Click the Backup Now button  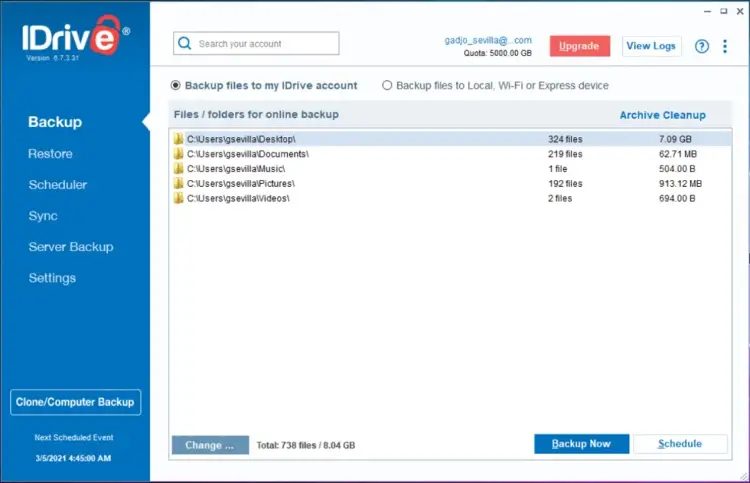click(x=581, y=444)
